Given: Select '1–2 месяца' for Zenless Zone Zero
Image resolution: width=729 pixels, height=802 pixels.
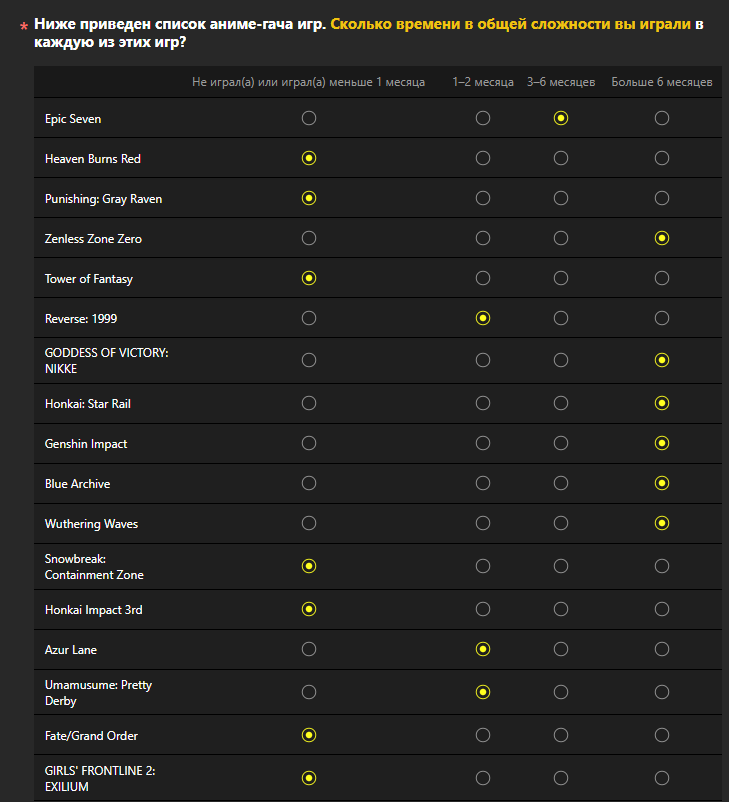Looking at the screenshot, I should click(x=482, y=238).
